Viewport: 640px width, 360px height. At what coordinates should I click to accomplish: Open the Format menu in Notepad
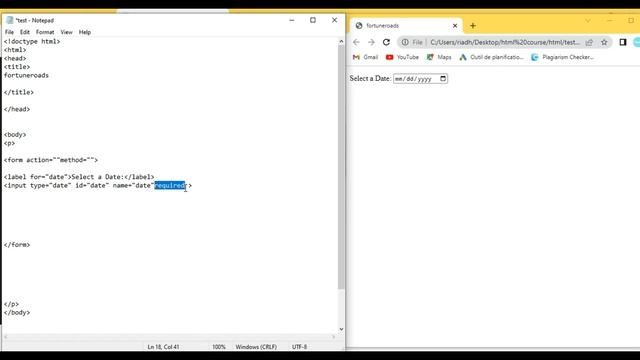tap(45, 32)
